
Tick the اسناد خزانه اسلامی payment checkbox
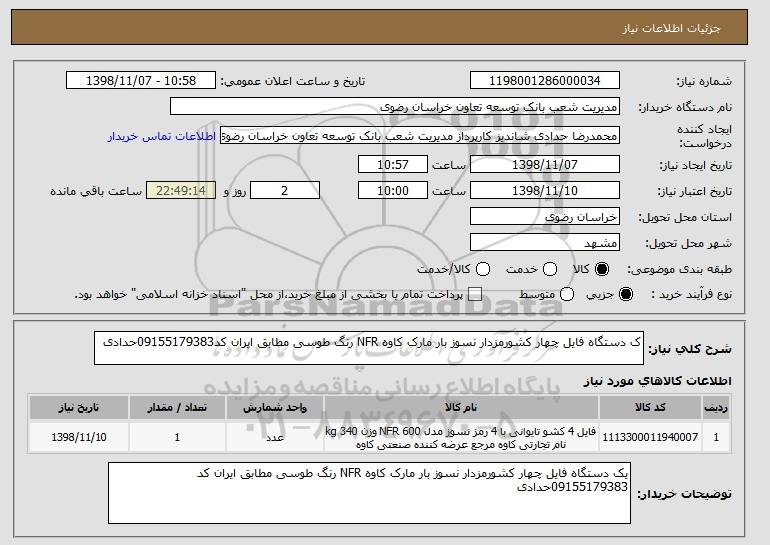click(x=475, y=294)
